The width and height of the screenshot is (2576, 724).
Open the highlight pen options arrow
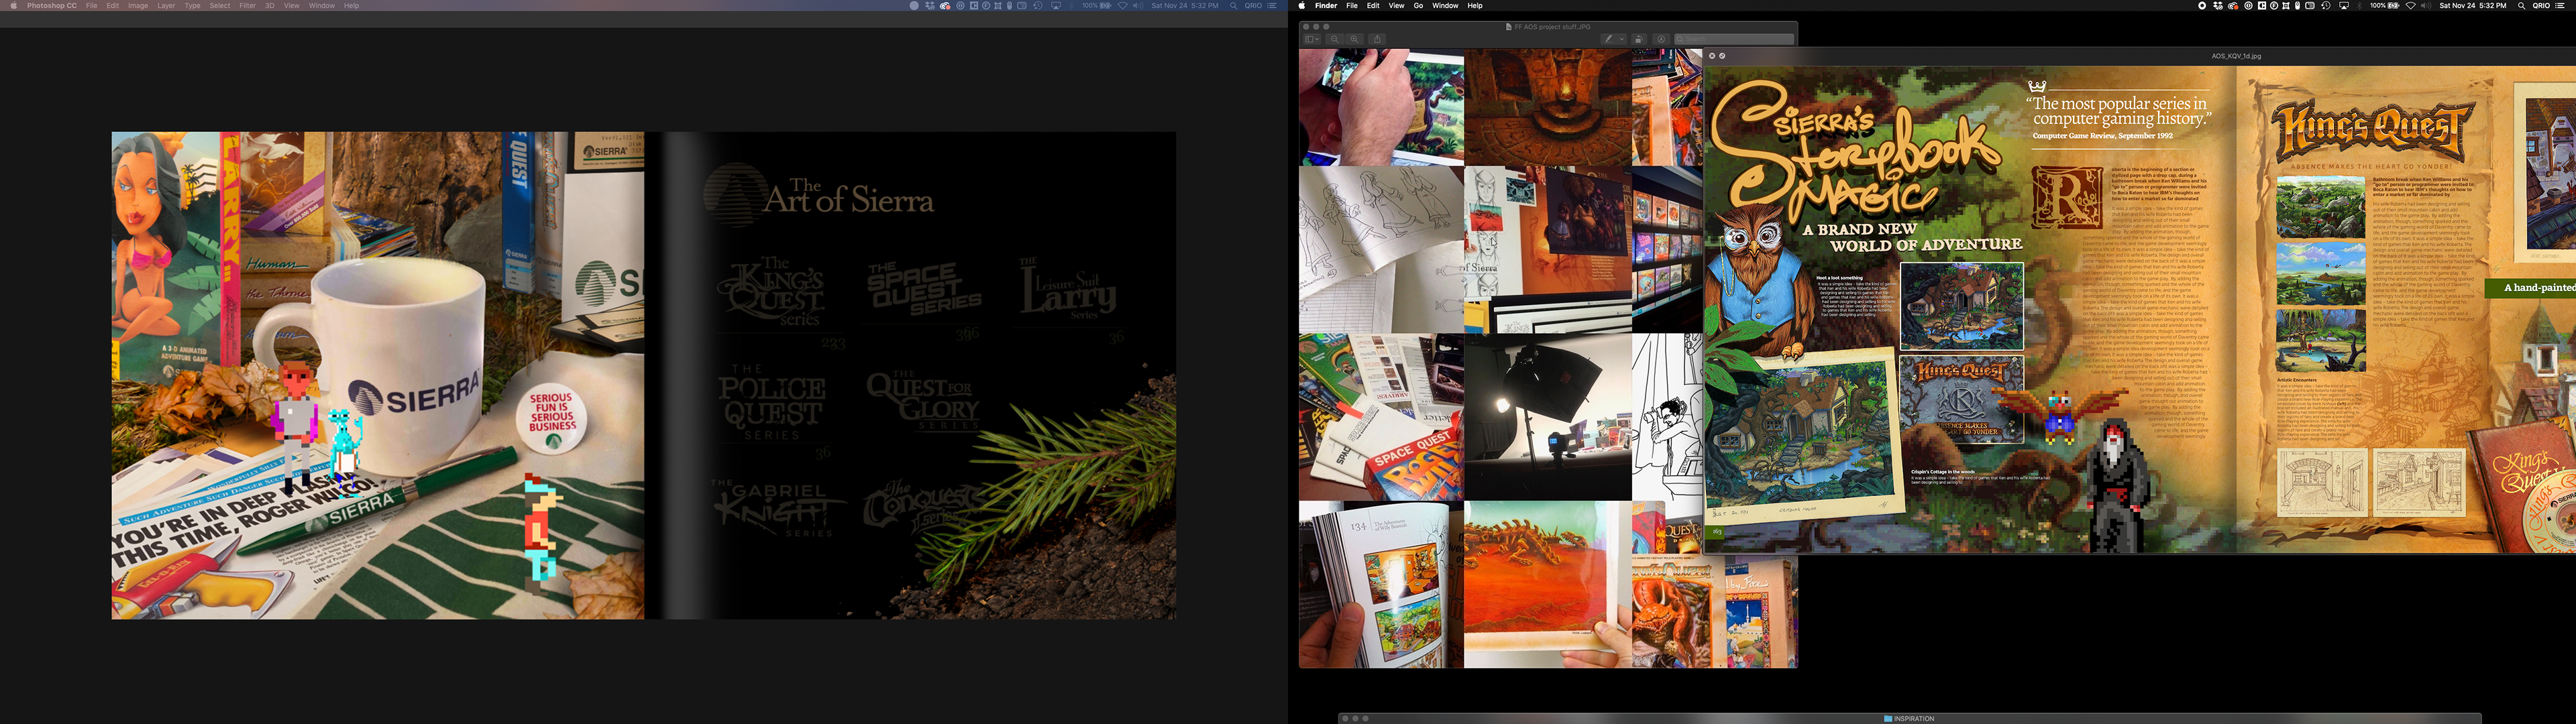pos(1622,40)
